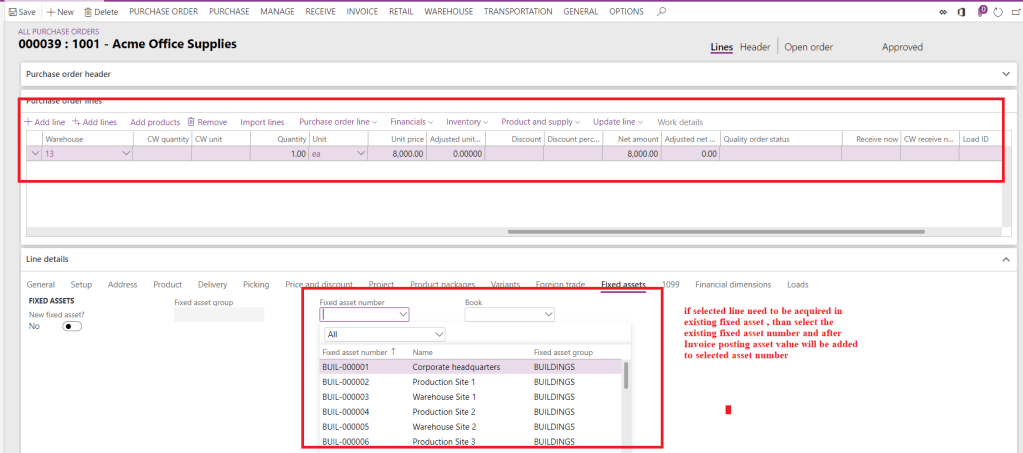Click the Remove line trash icon
Image resolution: width=1023 pixels, height=453 pixels.
tap(191, 122)
